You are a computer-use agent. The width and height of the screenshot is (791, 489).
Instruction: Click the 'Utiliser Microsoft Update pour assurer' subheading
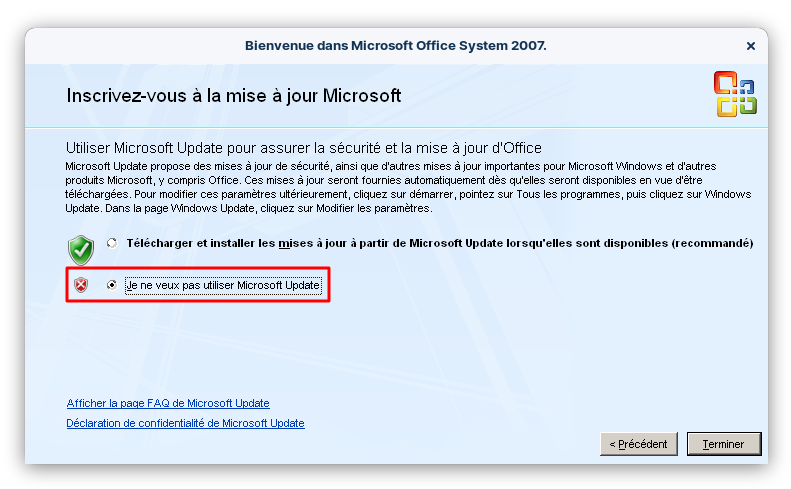pos(304,148)
